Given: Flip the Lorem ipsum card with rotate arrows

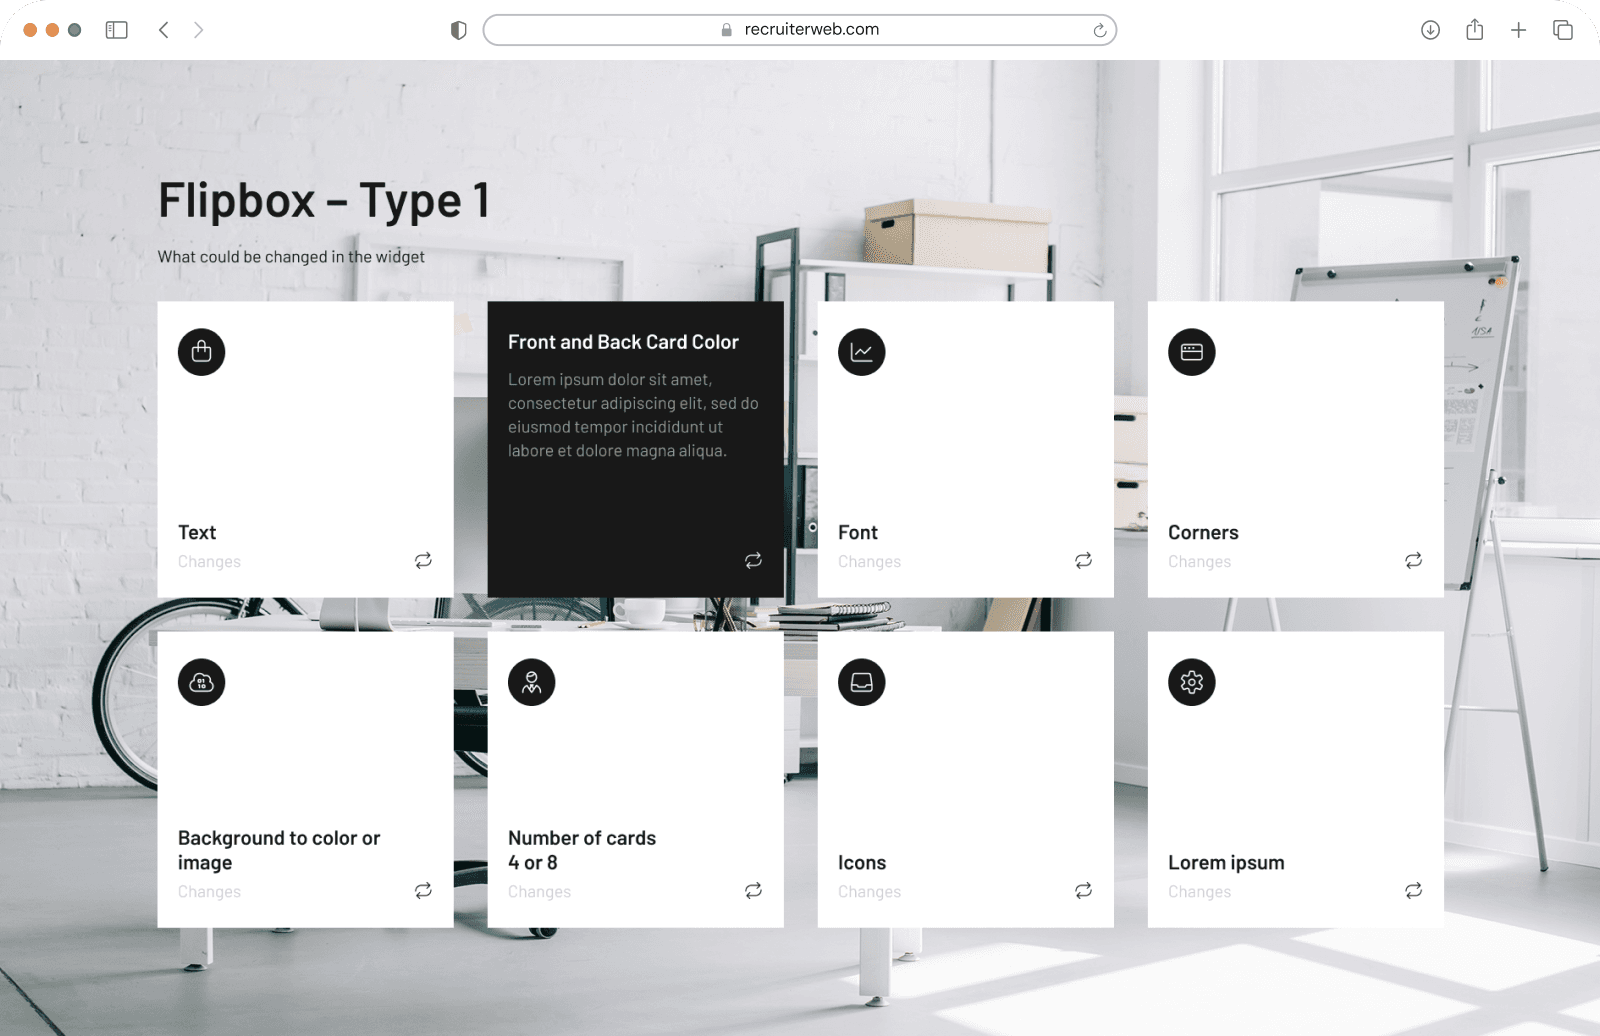Looking at the screenshot, I should coord(1413,890).
